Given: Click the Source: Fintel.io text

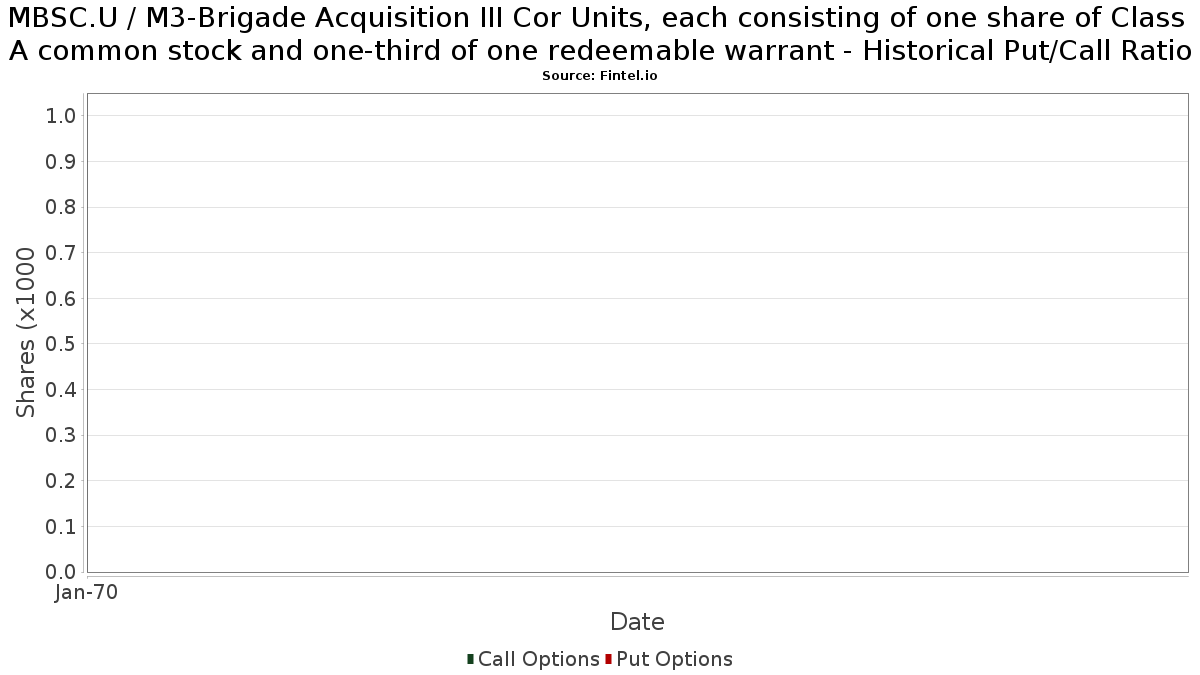Looking at the screenshot, I should tap(600, 76).
